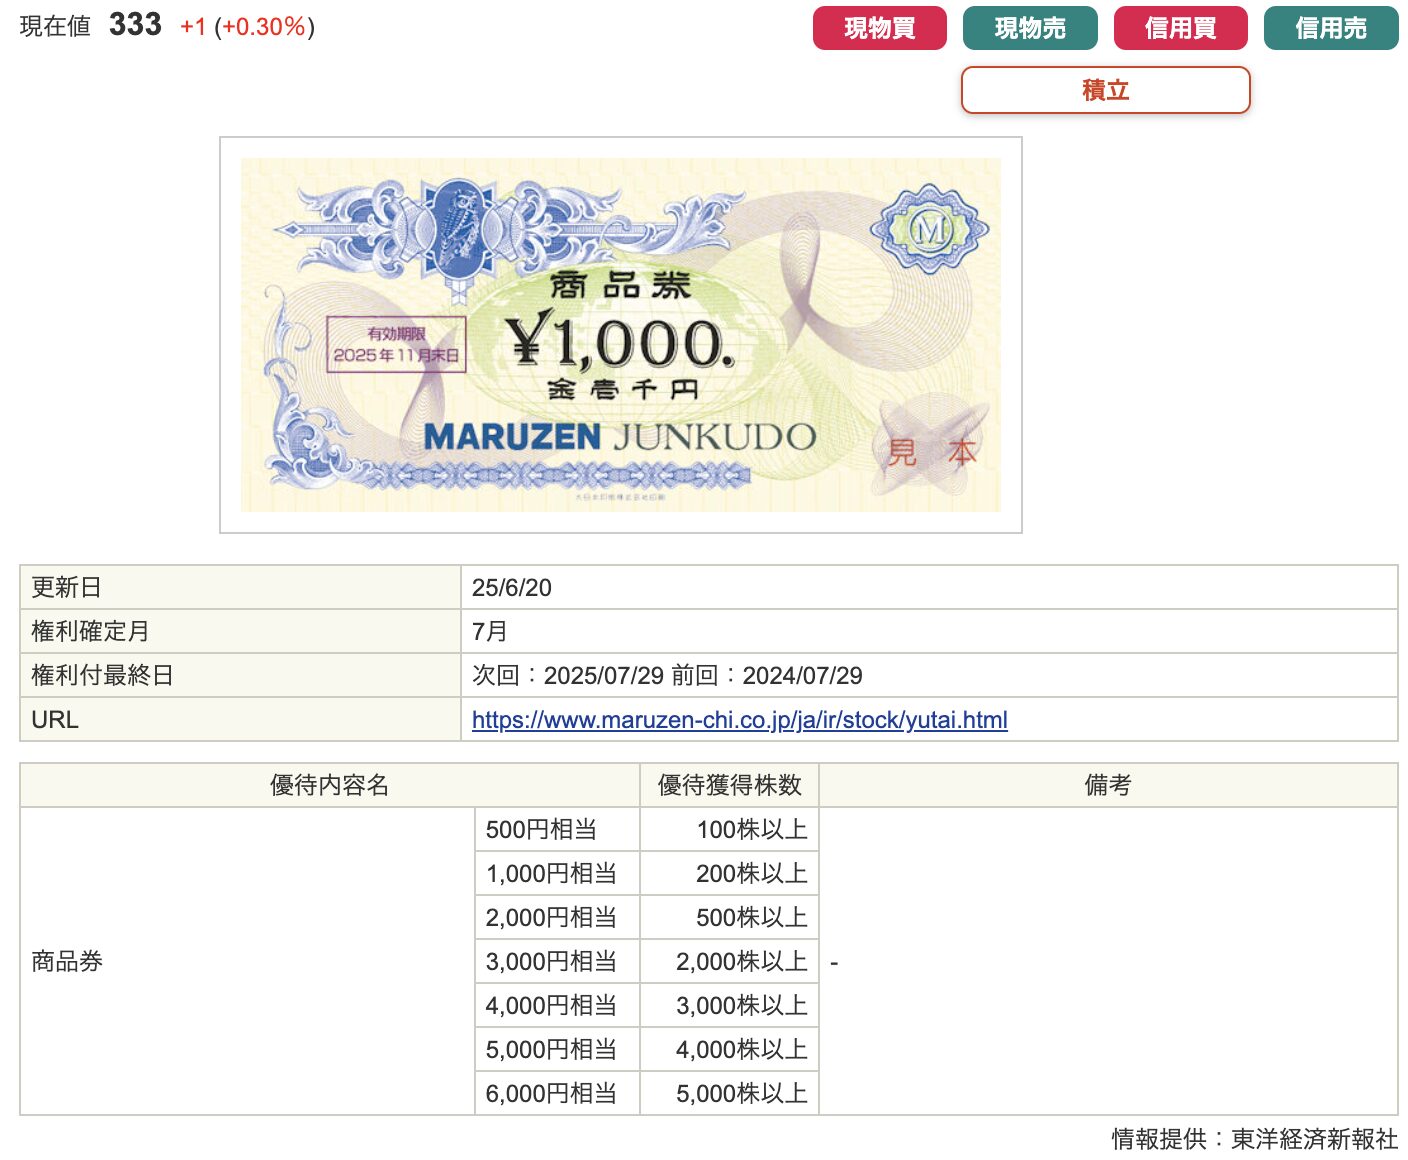
Task: Open the maruzen-chi.co.jp yutai link
Action: [739, 720]
